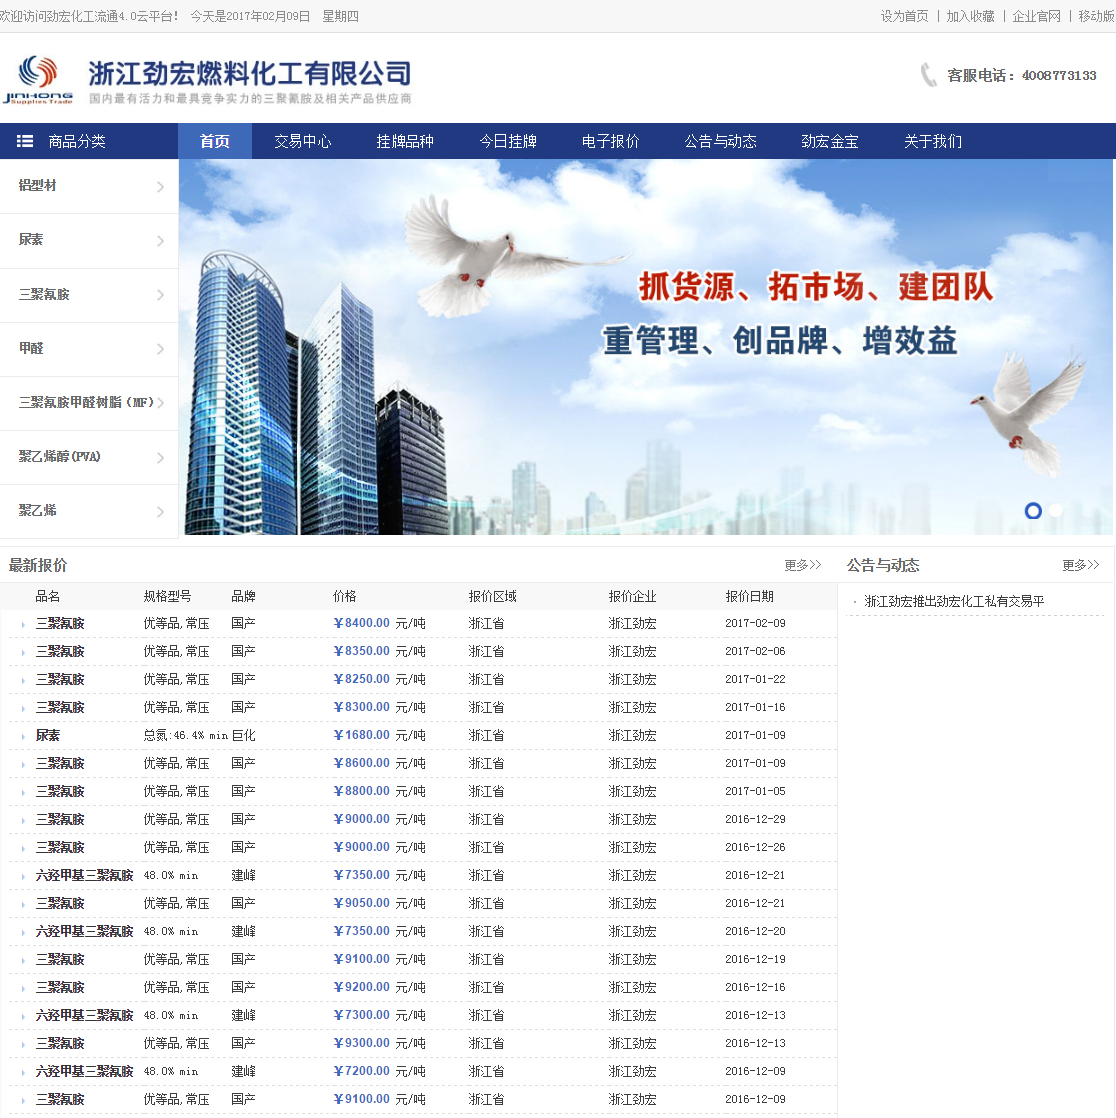Open 尿素 quote in price list

[x=48, y=735]
